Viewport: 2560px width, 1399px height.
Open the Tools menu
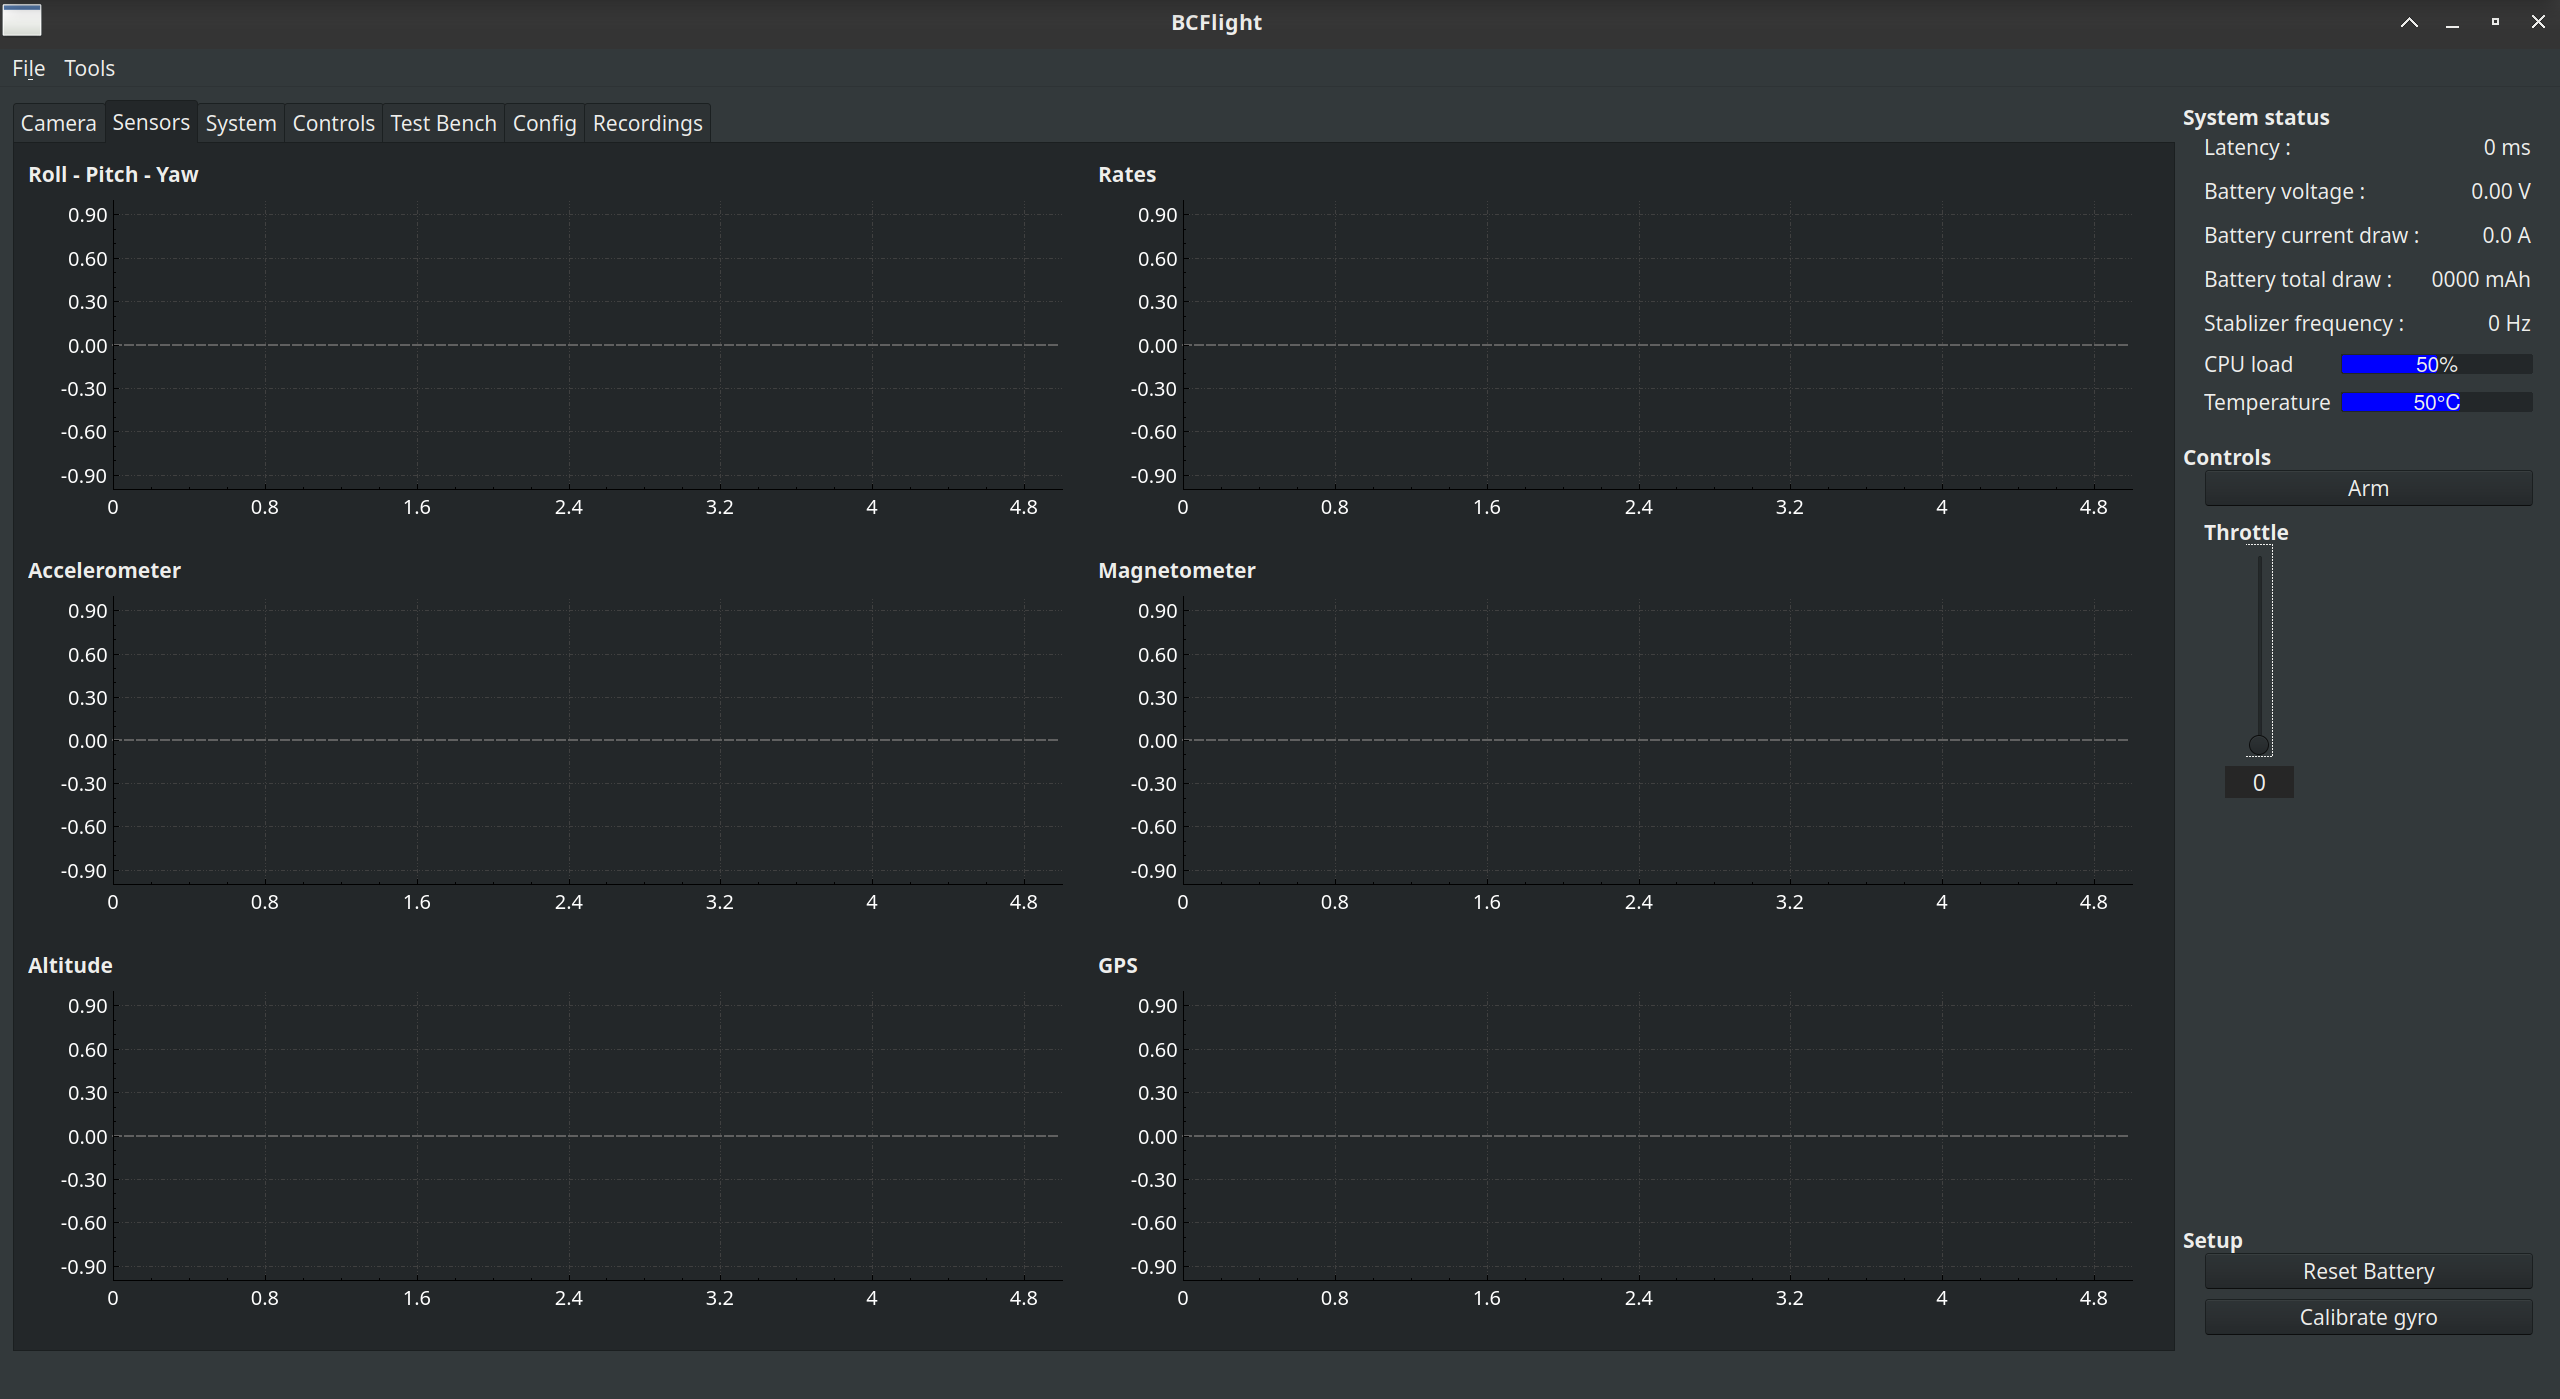[x=89, y=68]
